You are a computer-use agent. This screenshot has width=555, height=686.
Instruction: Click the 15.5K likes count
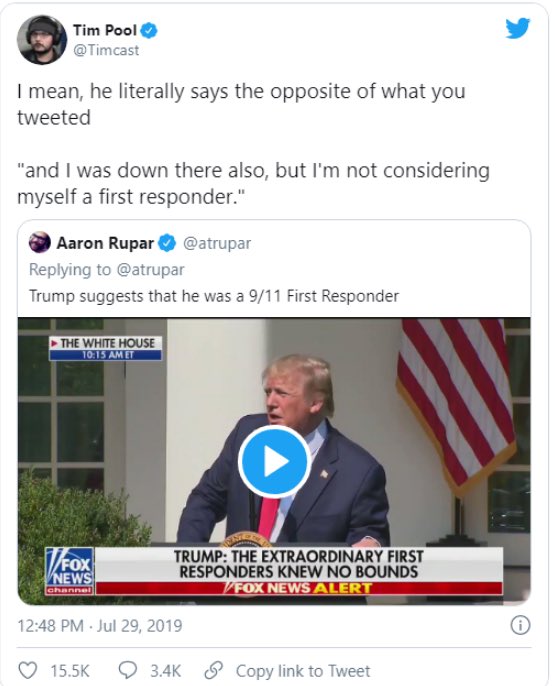click(70, 671)
